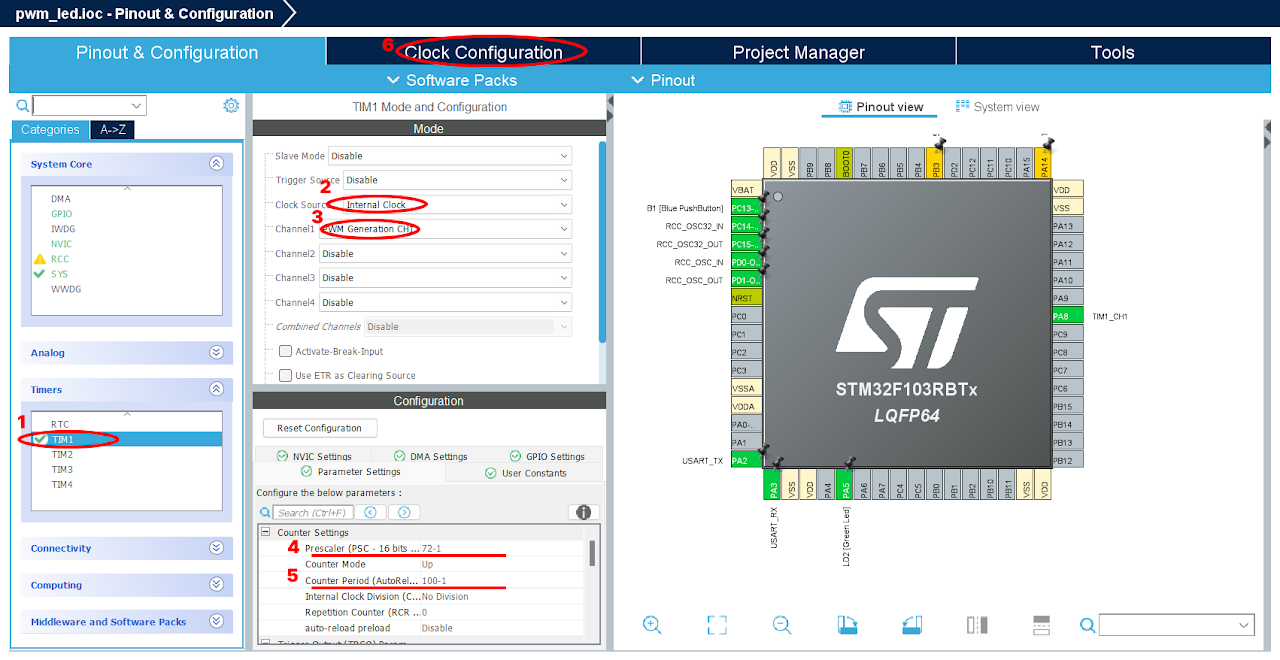Fit the chip pinout to the view

(716, 624)
